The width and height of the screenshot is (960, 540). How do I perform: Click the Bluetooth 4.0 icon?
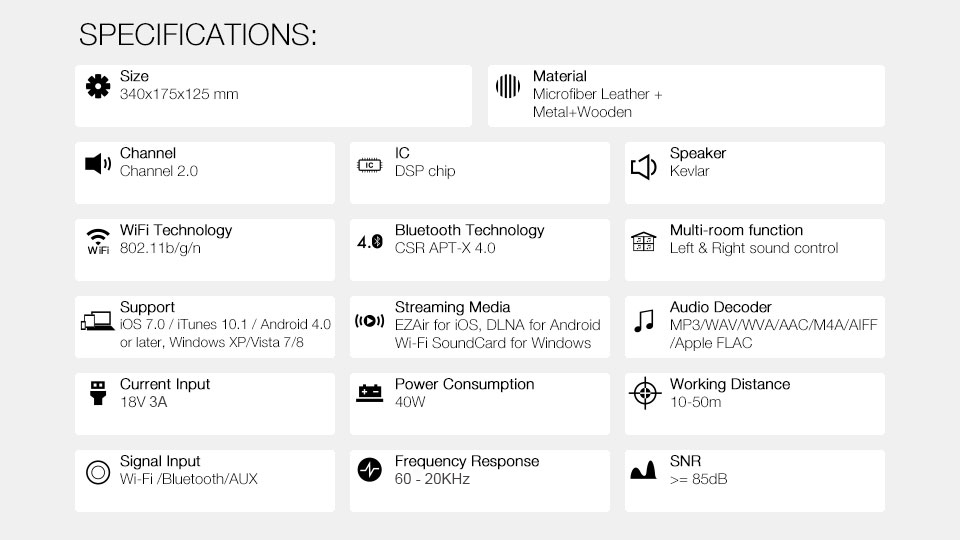pyautogui.click(x=370, y=241)
